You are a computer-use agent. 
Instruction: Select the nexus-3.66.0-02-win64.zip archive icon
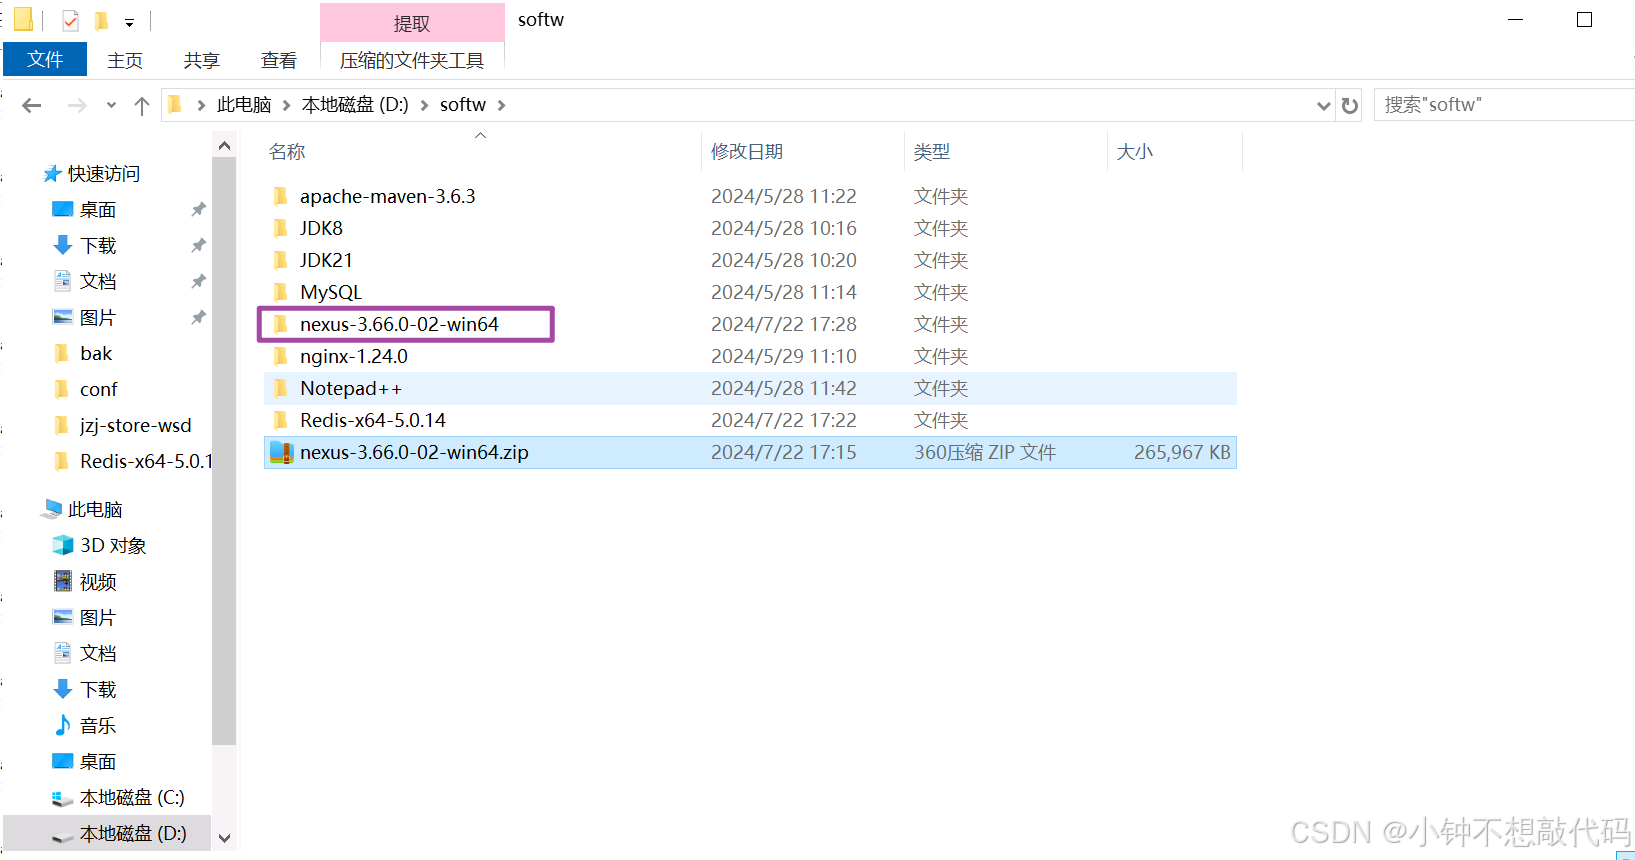click(282, 452)
